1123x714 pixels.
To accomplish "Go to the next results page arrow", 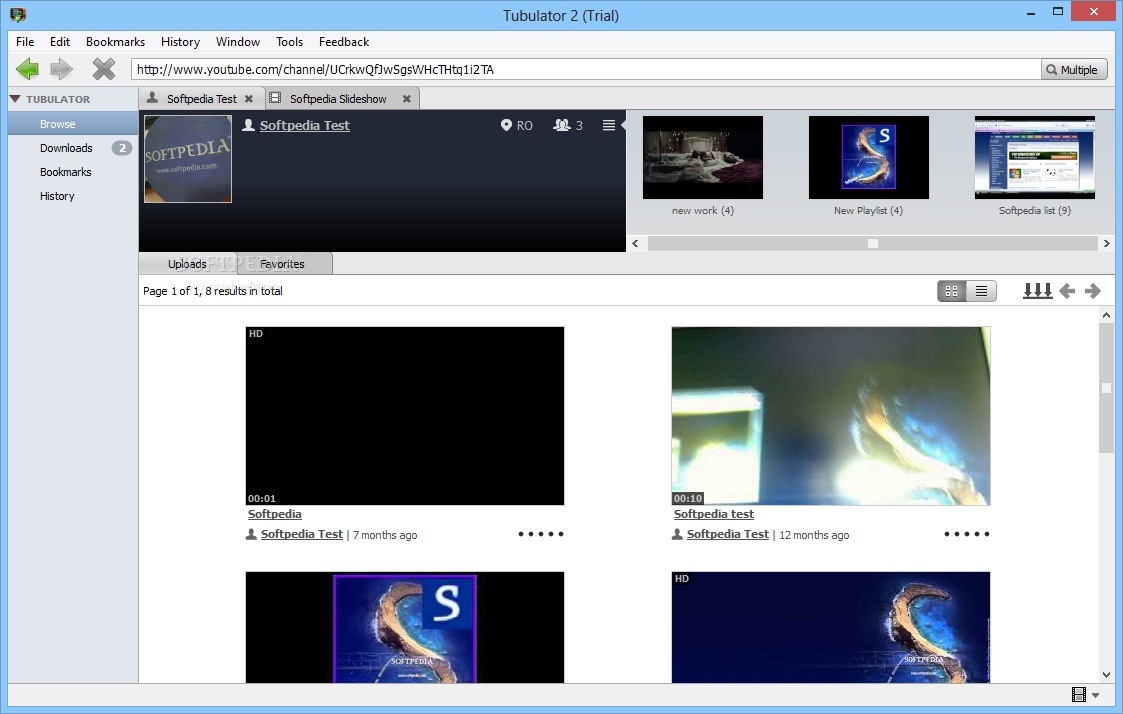I will (x=1093, y=291).
